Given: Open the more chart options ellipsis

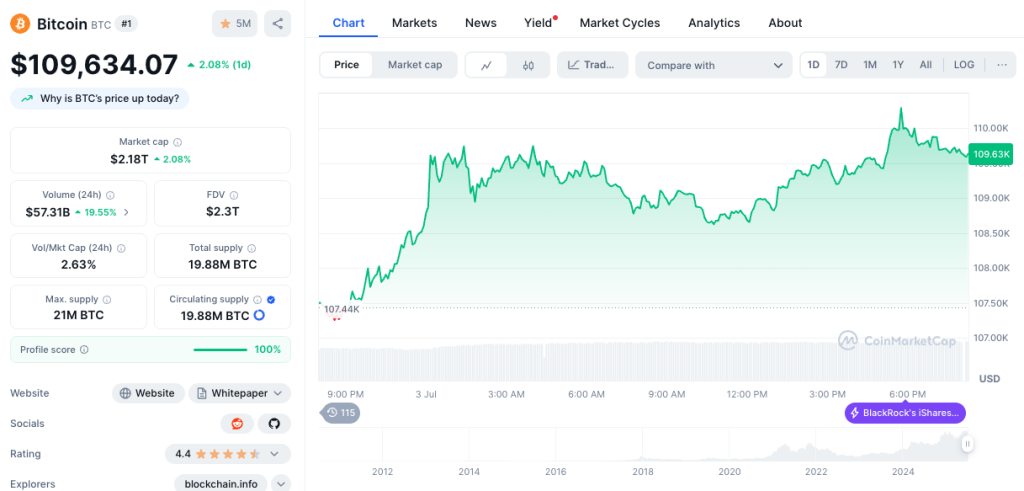Looking at the screenshot, I should pos(1002,65).
